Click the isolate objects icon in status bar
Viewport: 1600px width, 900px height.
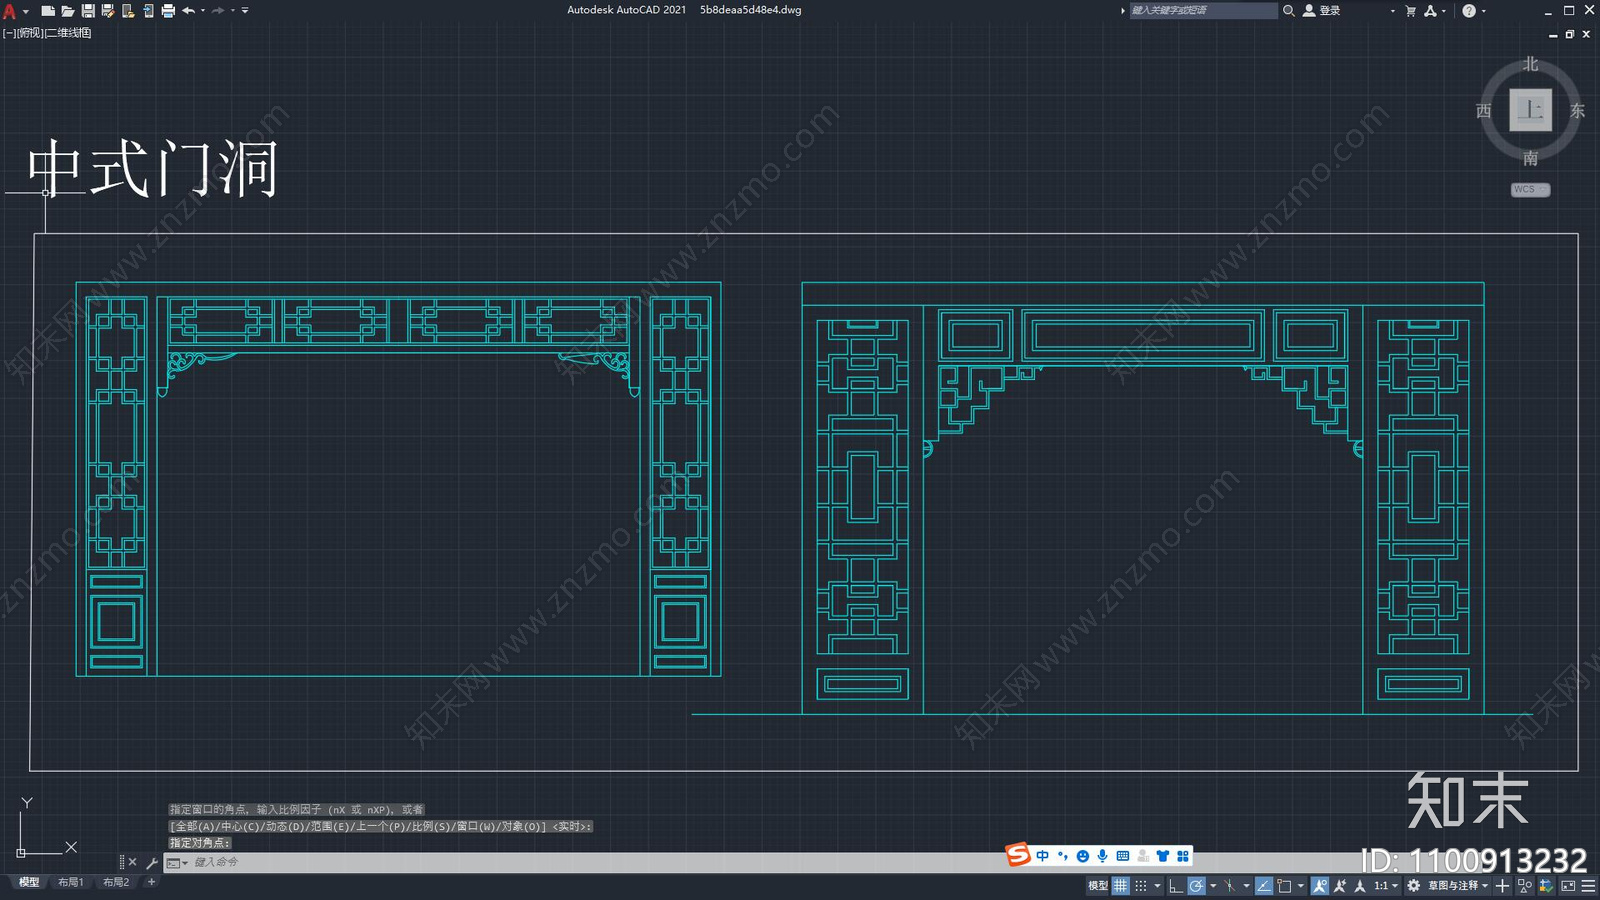pos(1525,886)
